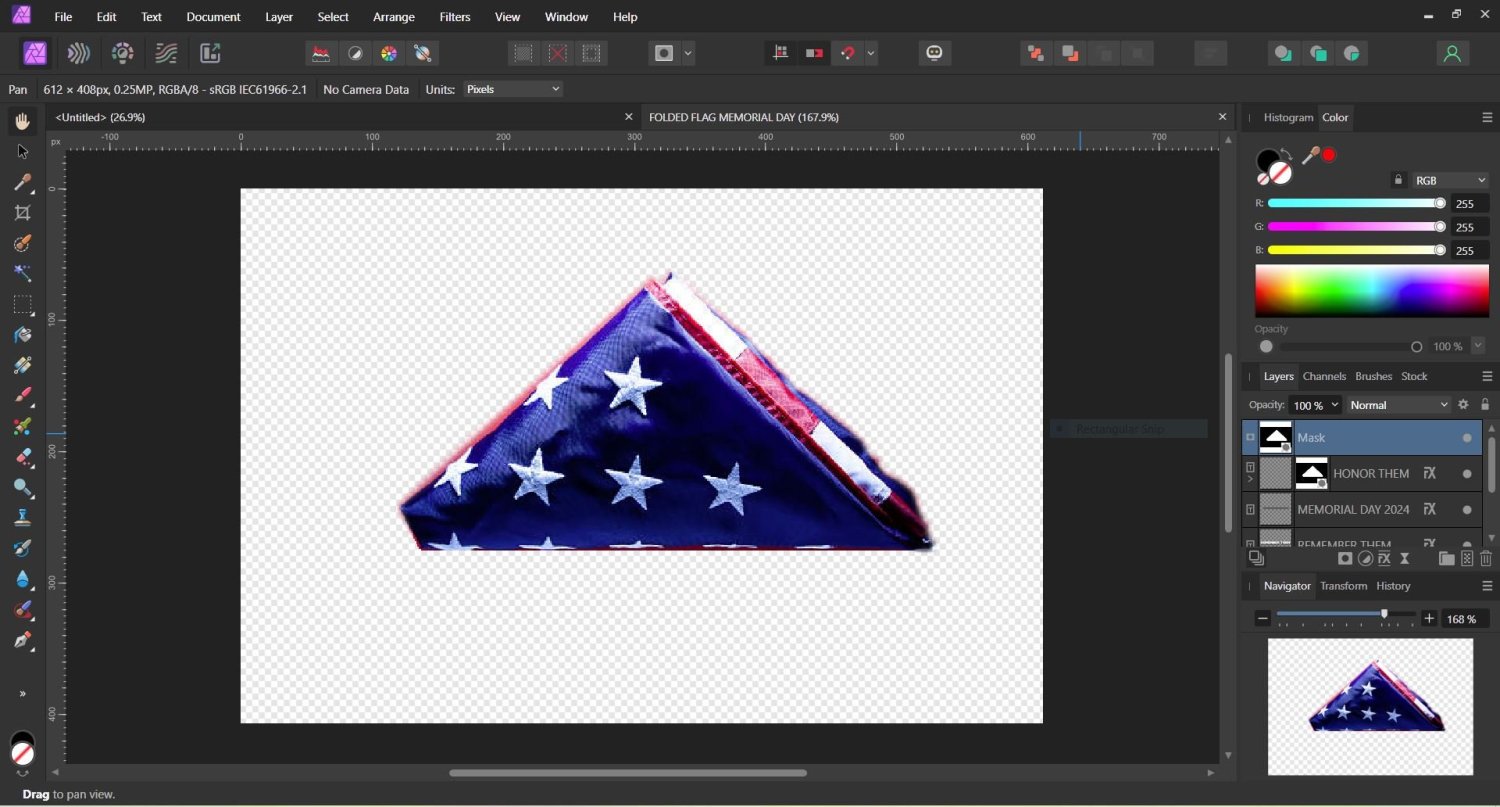Screen dimensions: 1500x807
Task: Switch to the FOLDED FLAG MEMORIAL DAY document
Action: pyautogui.click(x=743, y=117)
